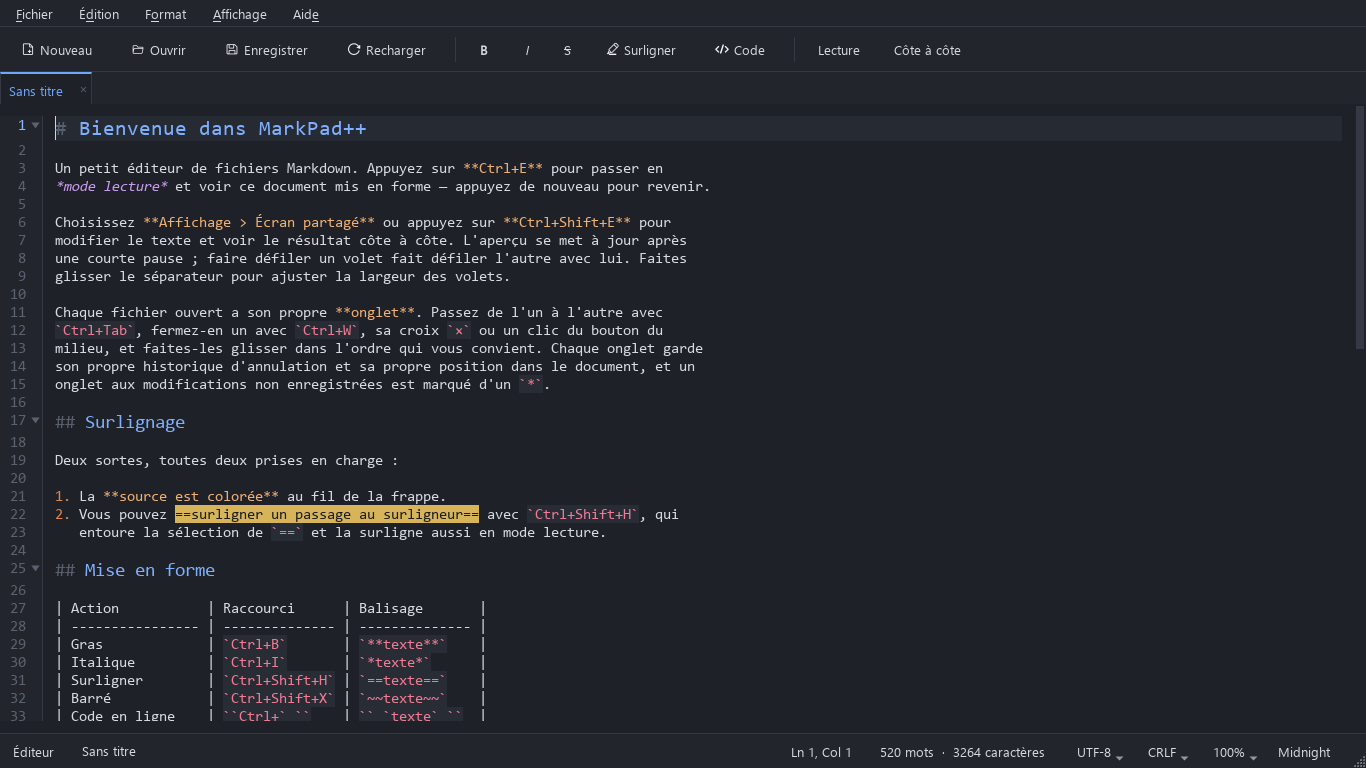Click the Nouveau file icon
Screen dimensions: 1366x768
coord(28,50)
